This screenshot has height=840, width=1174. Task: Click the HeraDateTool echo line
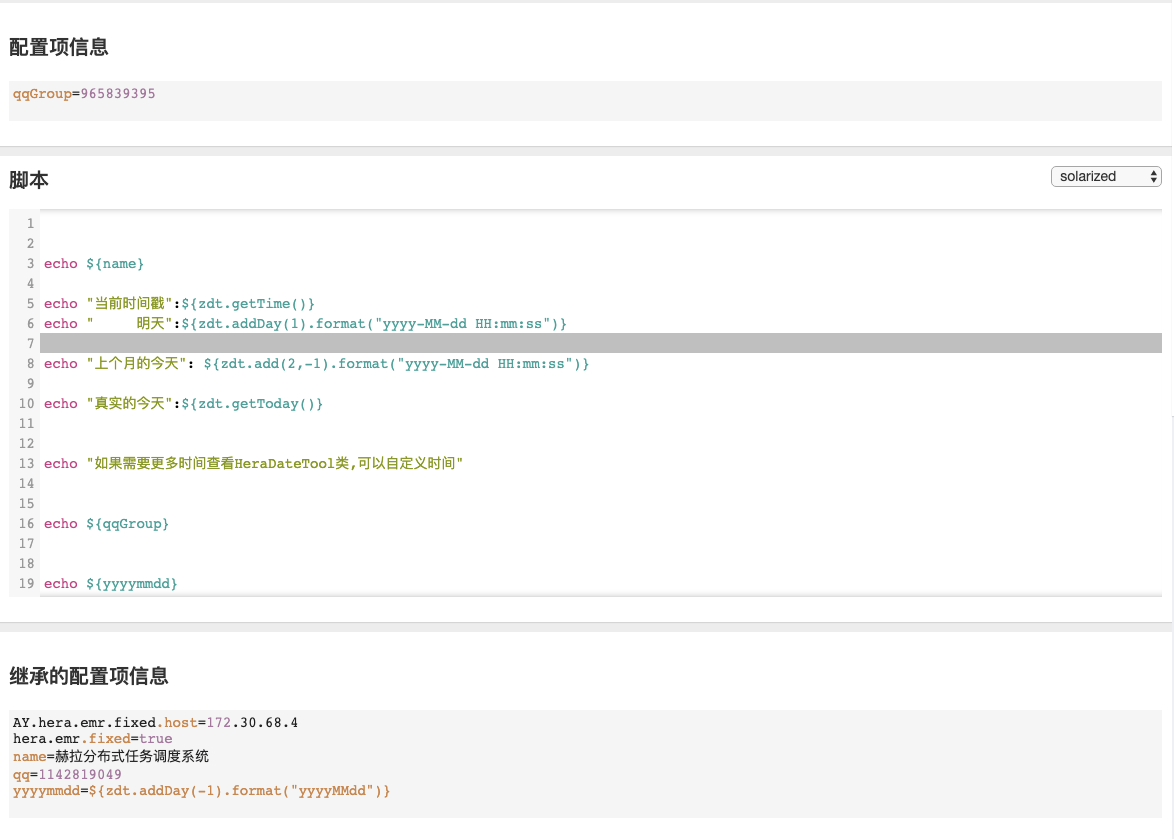(x=253, y=463)
